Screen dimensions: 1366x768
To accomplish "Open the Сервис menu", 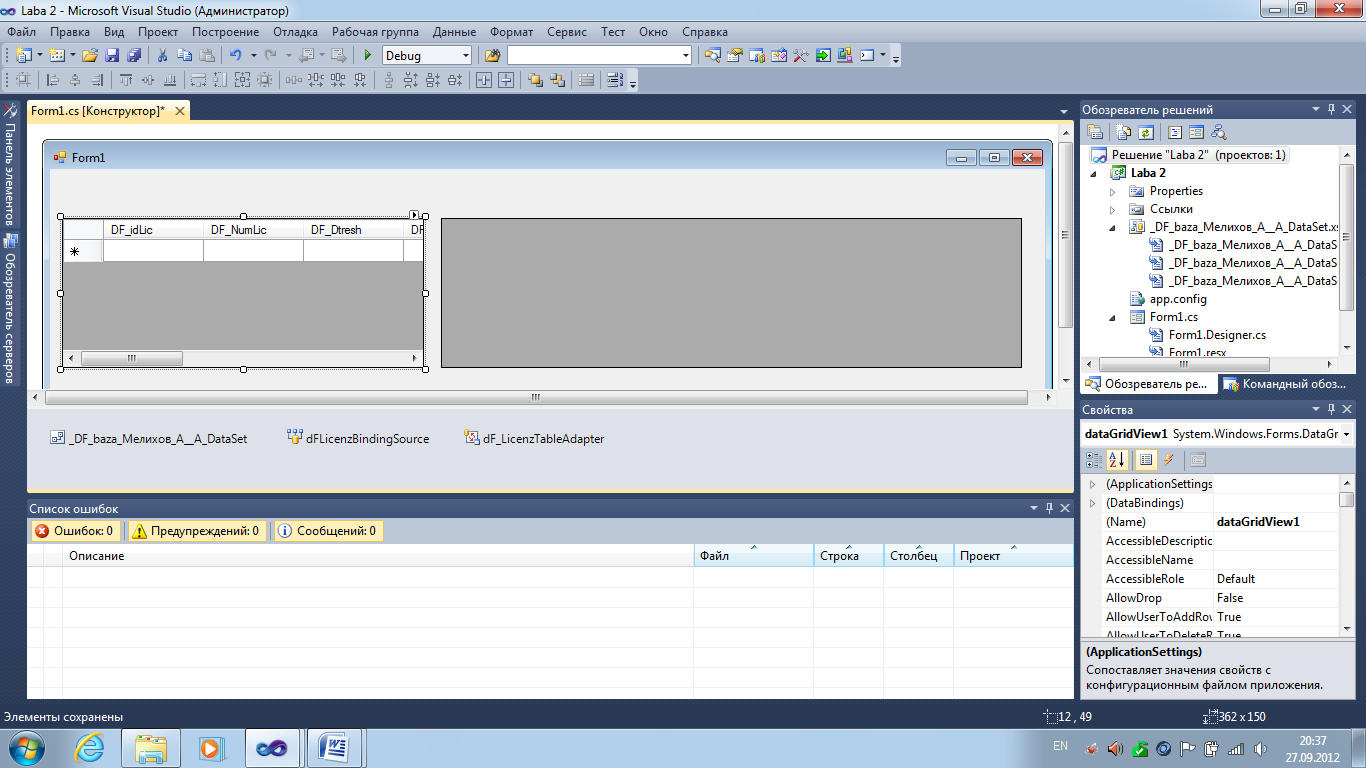I will 567,32.
